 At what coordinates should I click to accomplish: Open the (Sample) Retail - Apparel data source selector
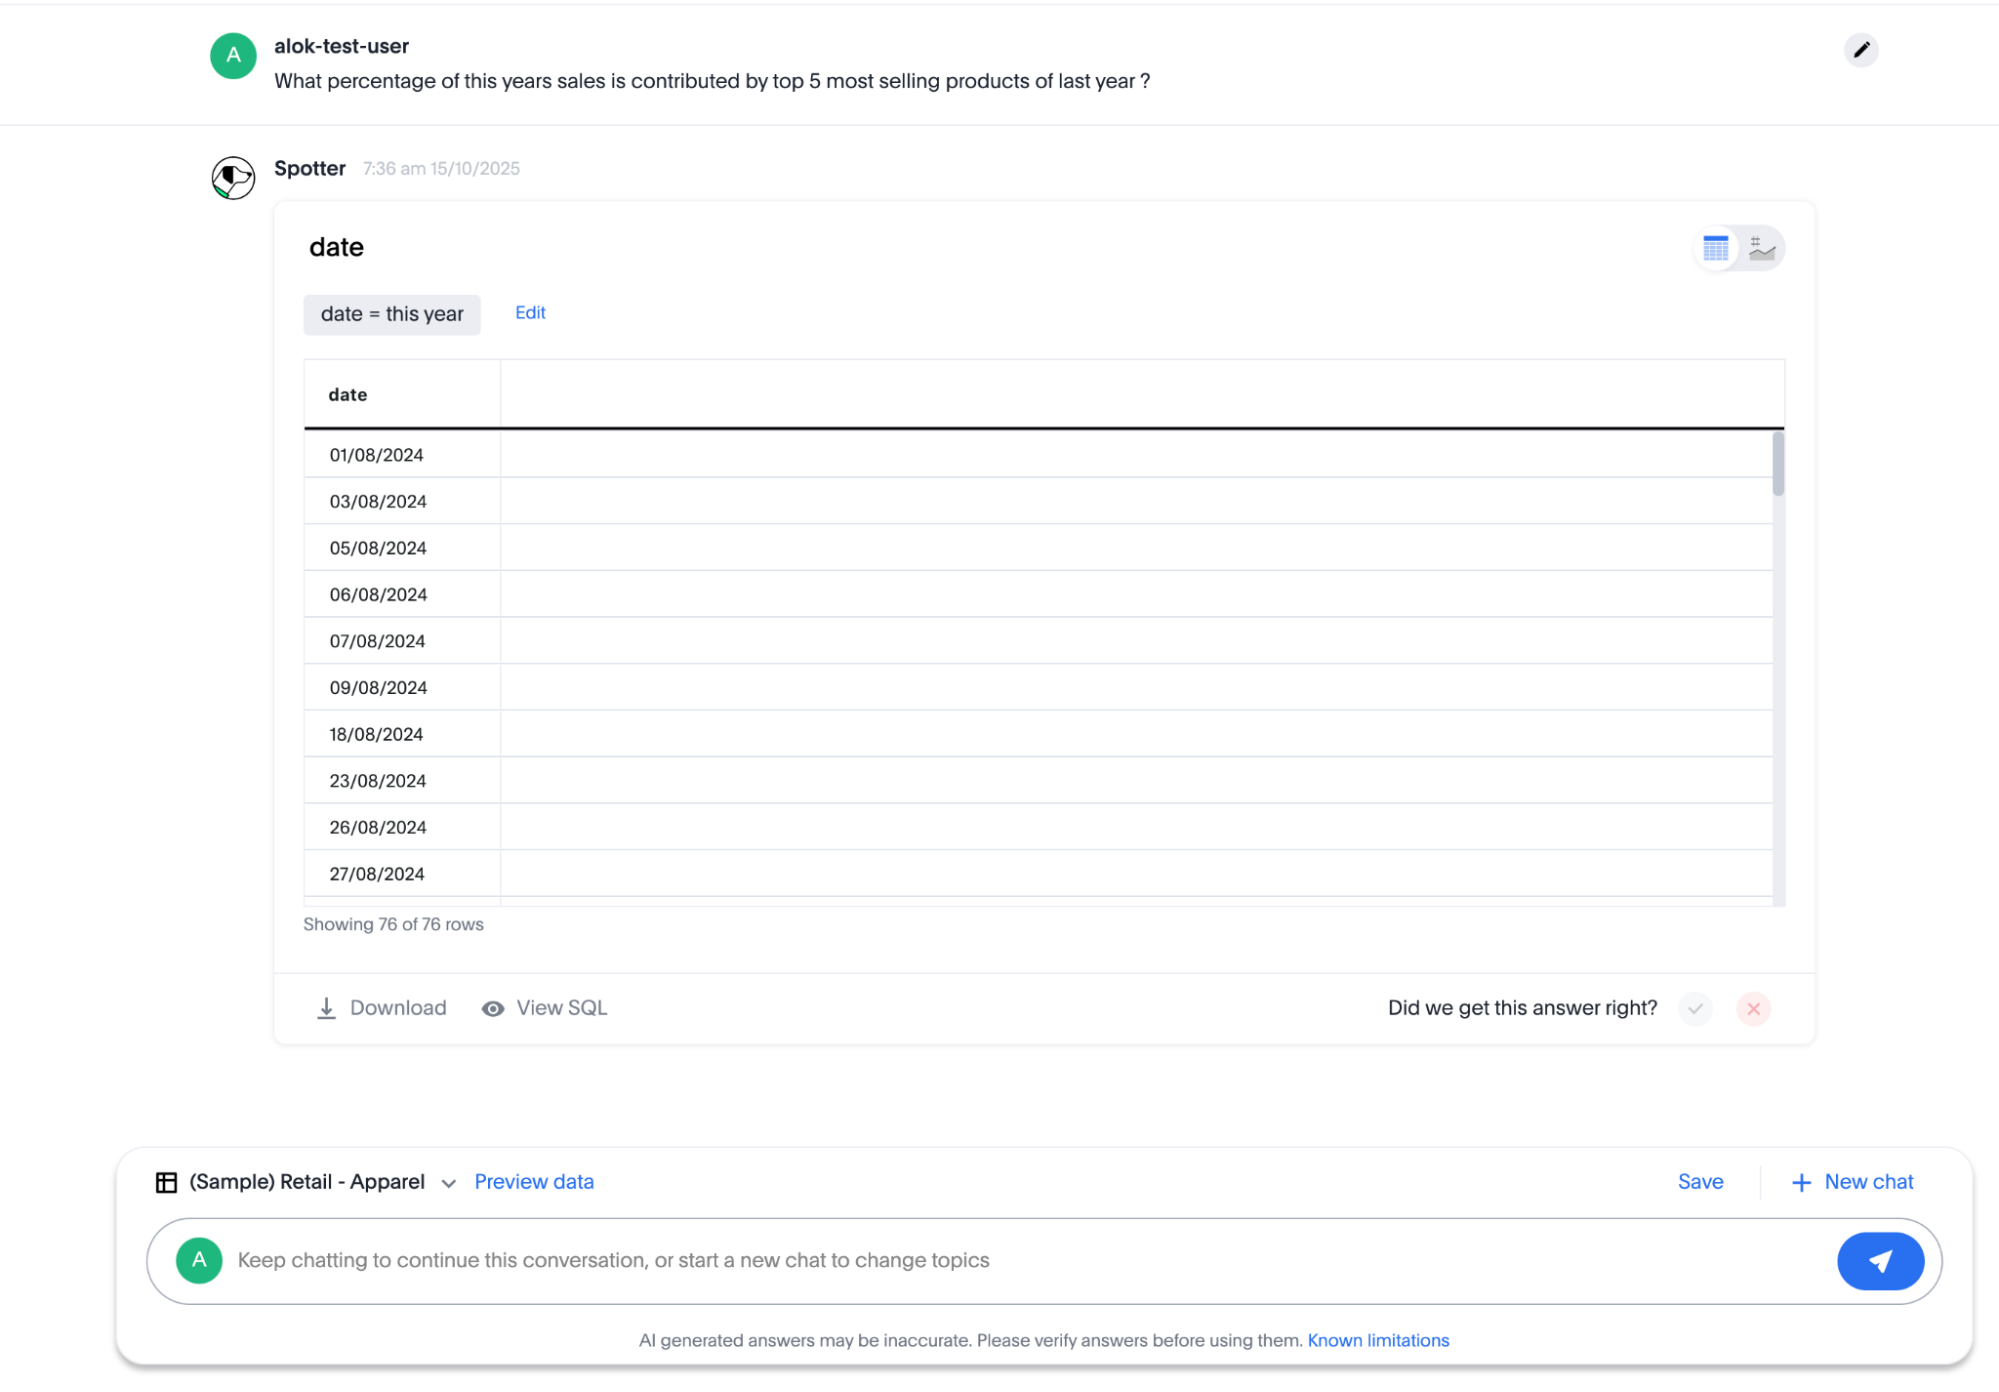[307, 1182]
